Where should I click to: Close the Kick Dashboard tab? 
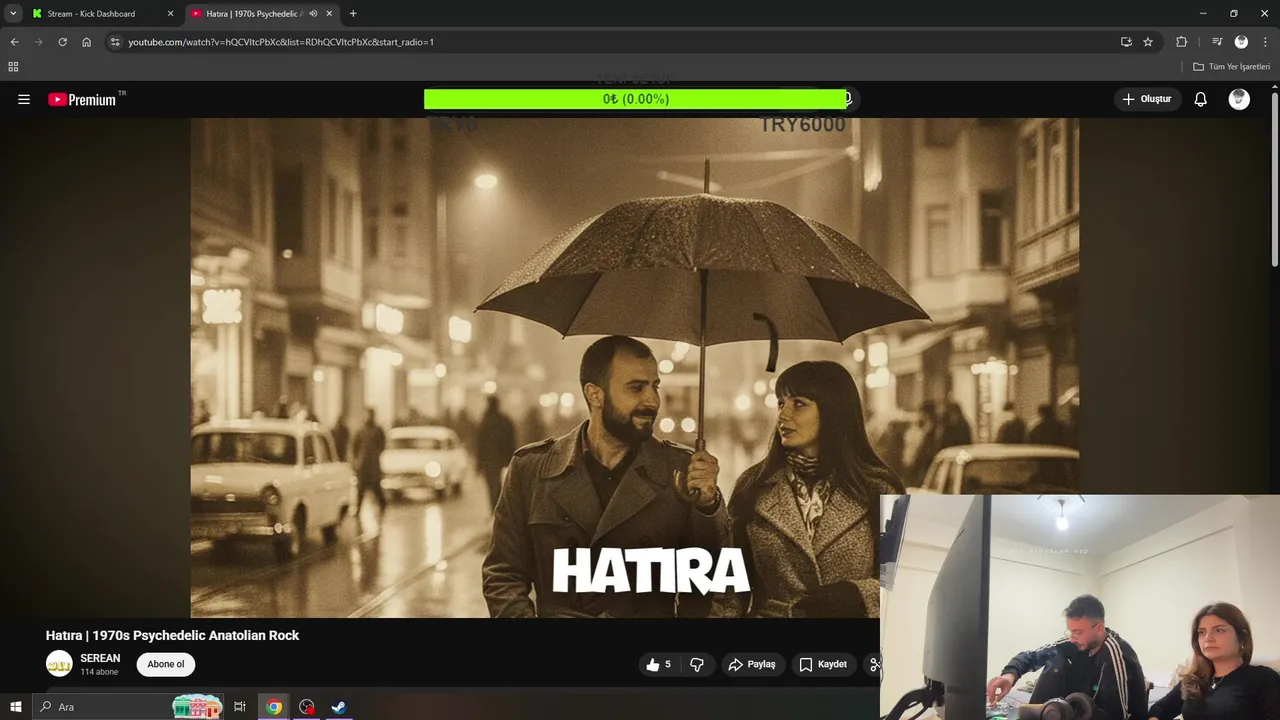coord(170,14)
